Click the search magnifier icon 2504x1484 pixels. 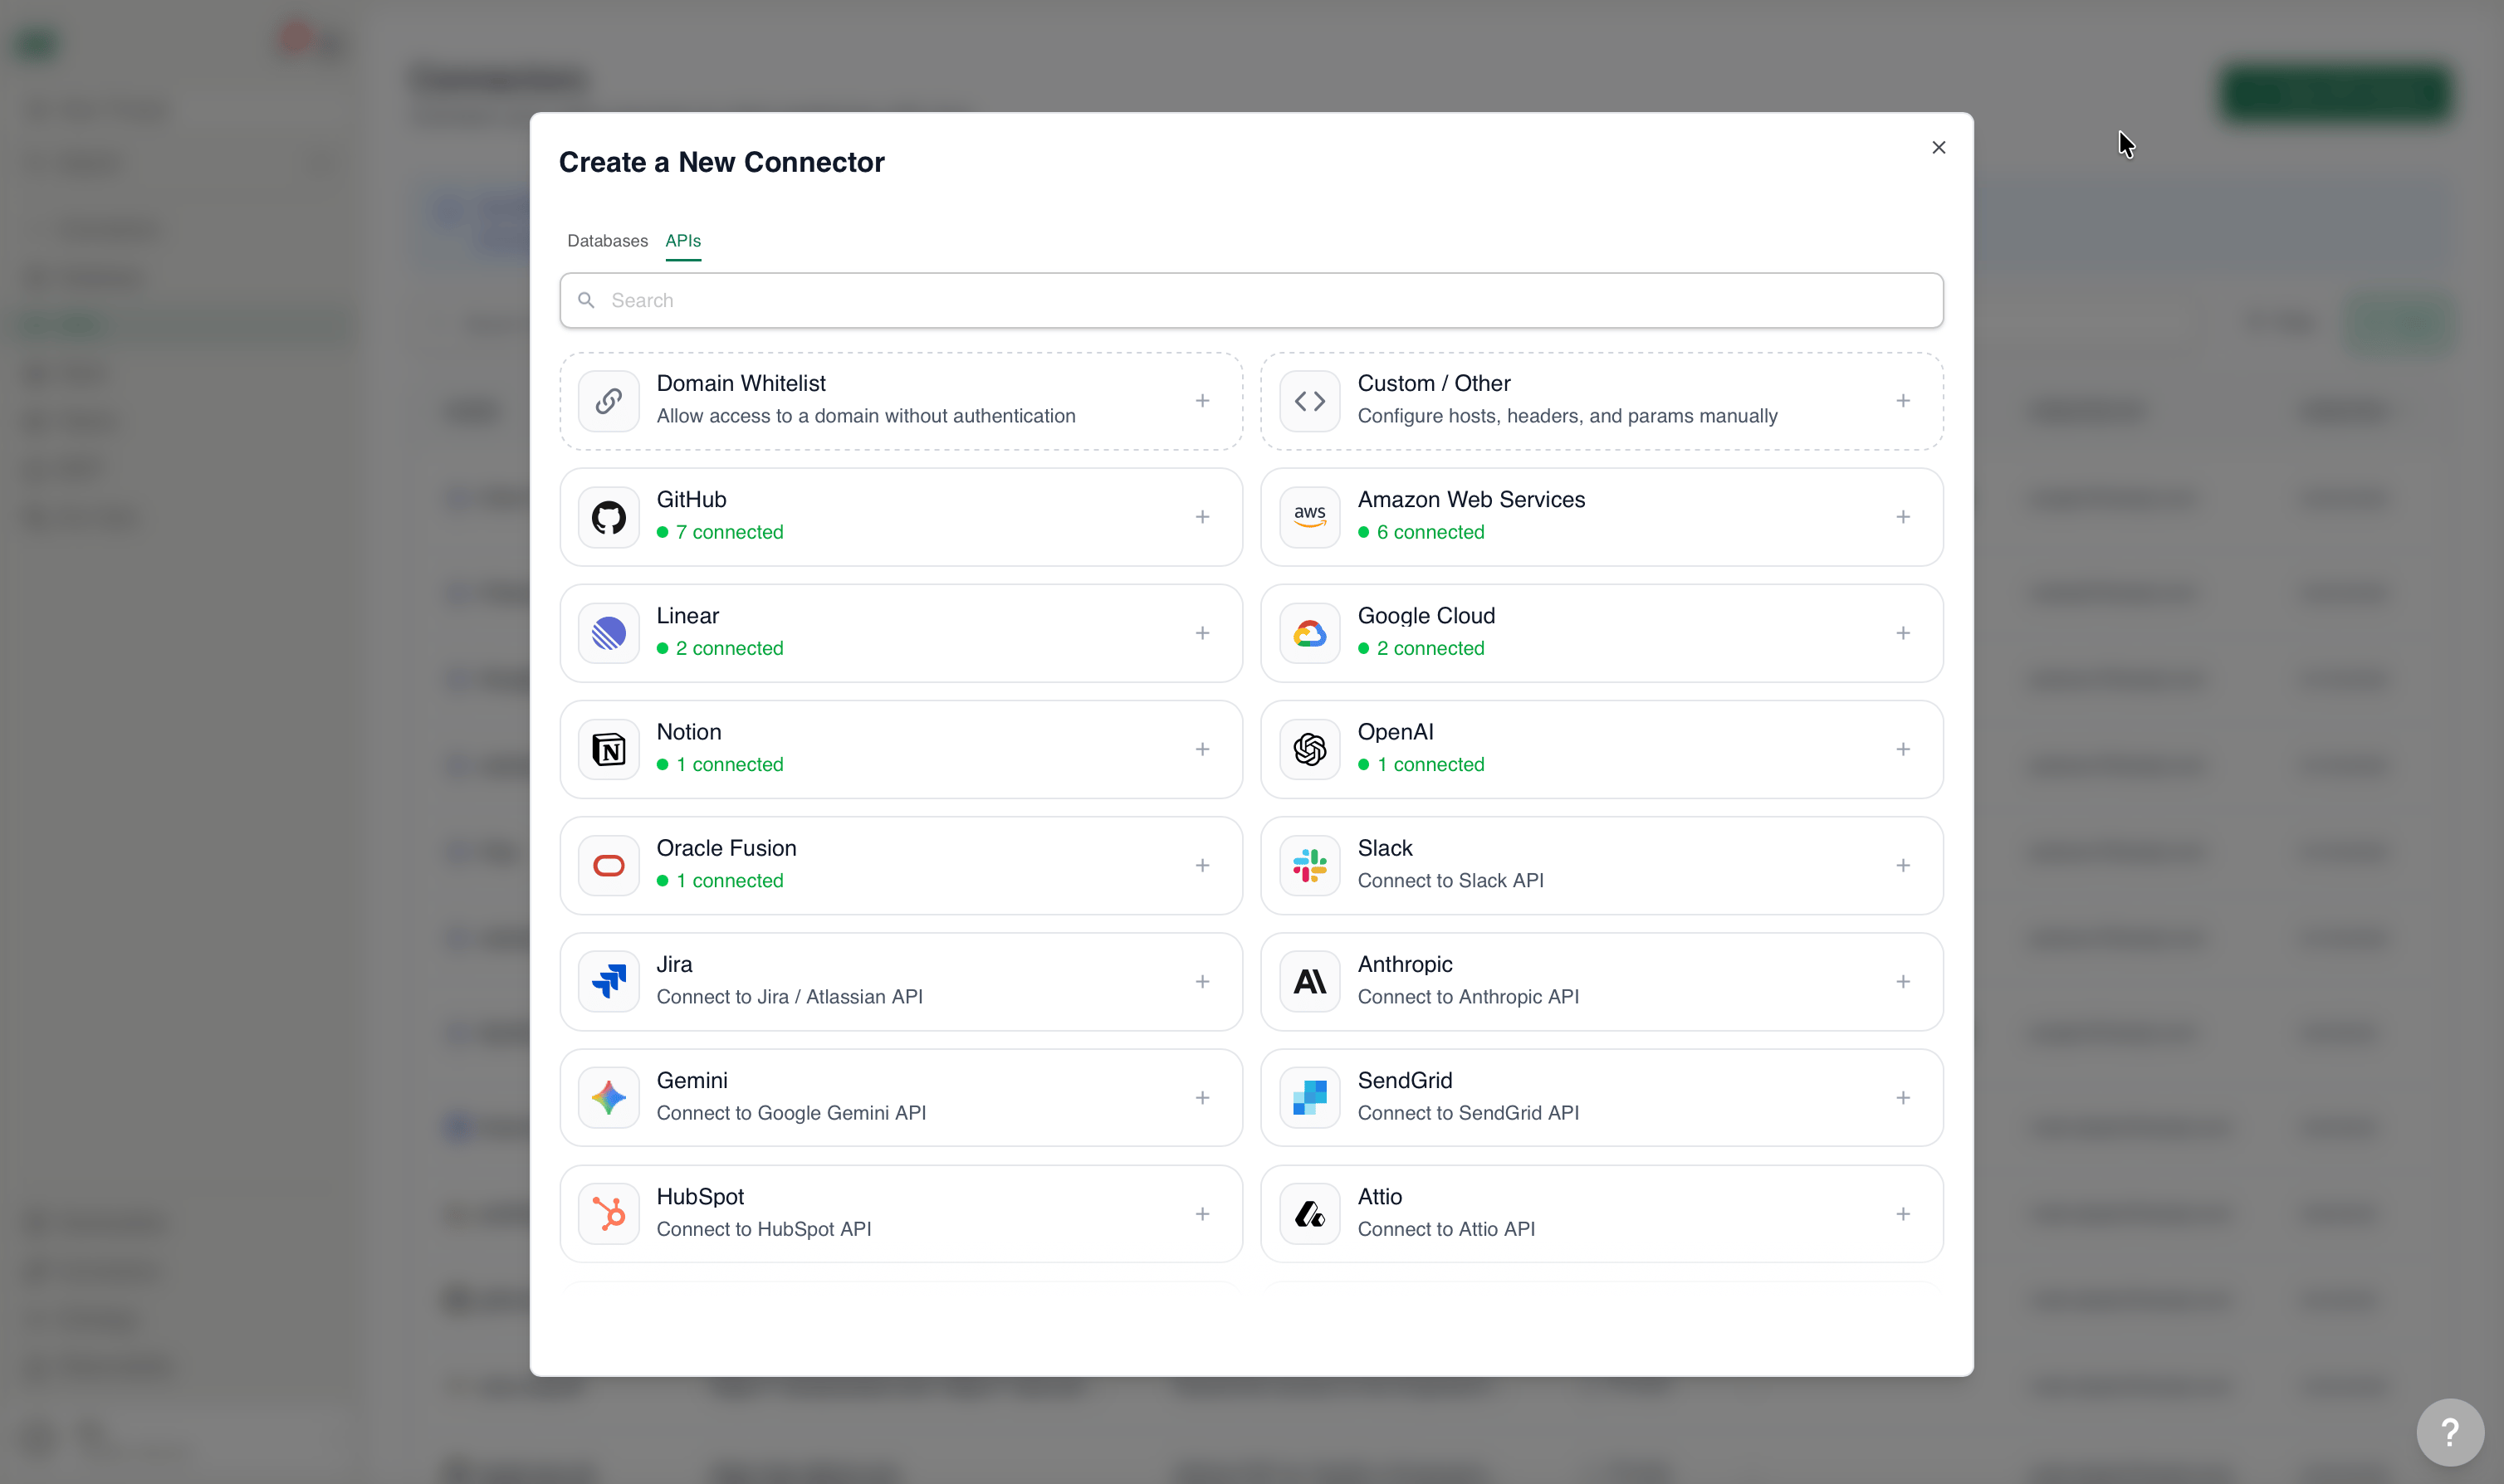point(587,300)
